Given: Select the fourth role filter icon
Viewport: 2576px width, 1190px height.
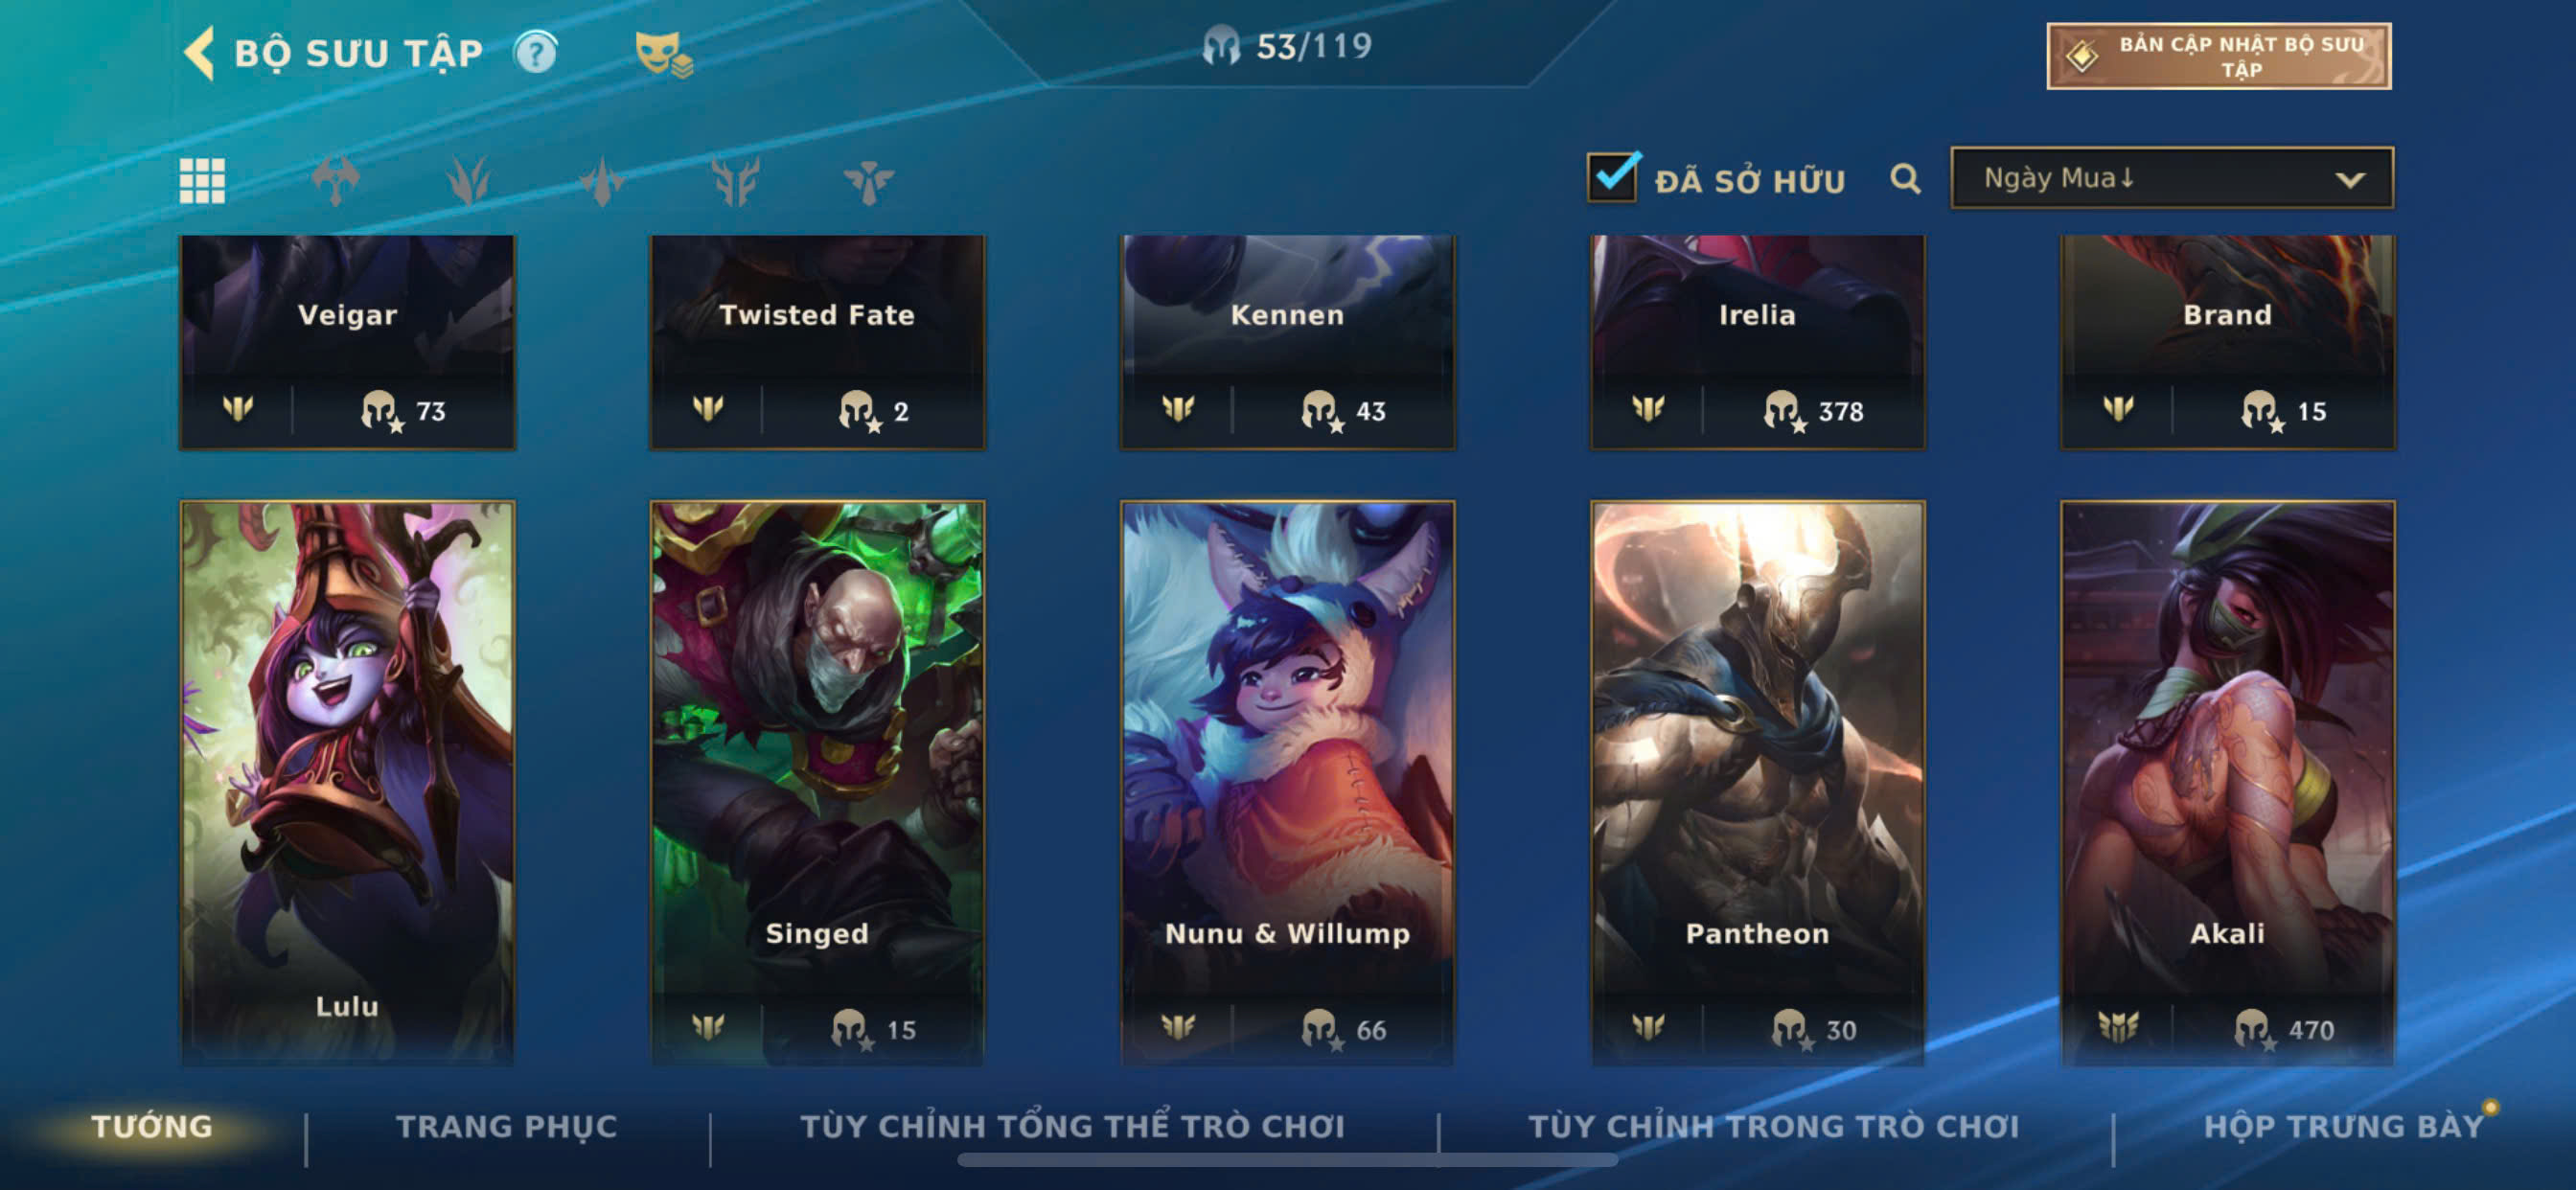Looking at the screenshot, I should (735, 181).
